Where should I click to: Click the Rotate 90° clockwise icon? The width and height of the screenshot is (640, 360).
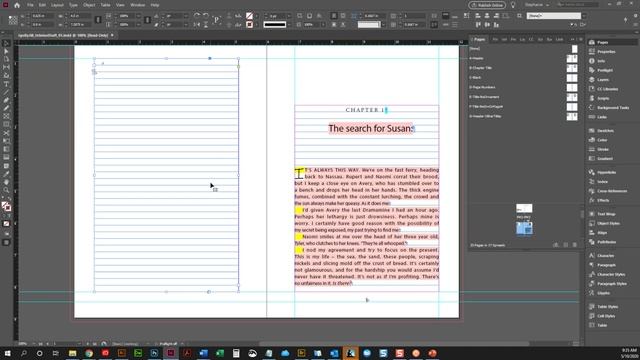[x=197, y=16]
